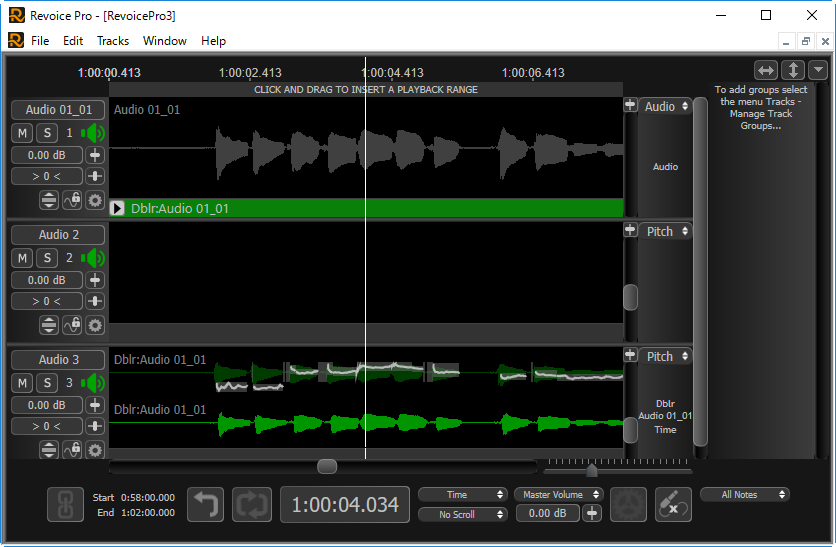Open the Audio display dropdown on track 1

tap(665, 107)
